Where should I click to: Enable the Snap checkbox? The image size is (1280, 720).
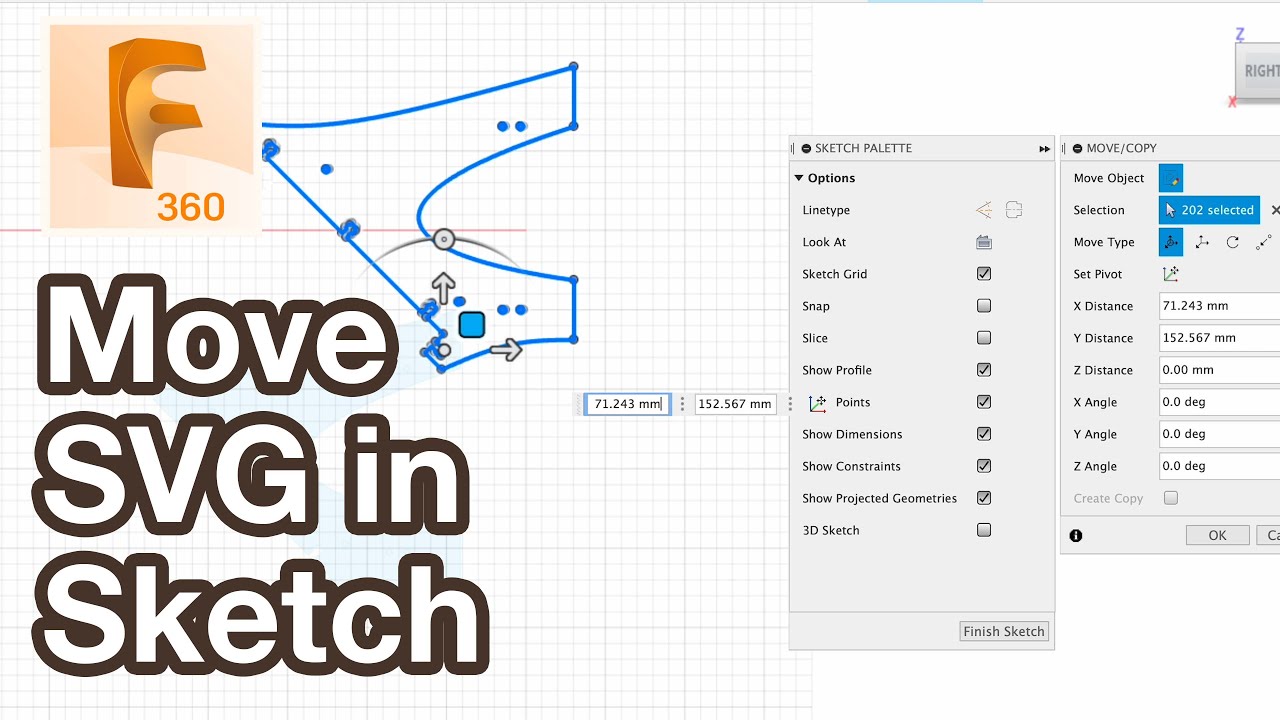[x=984, y=306]
